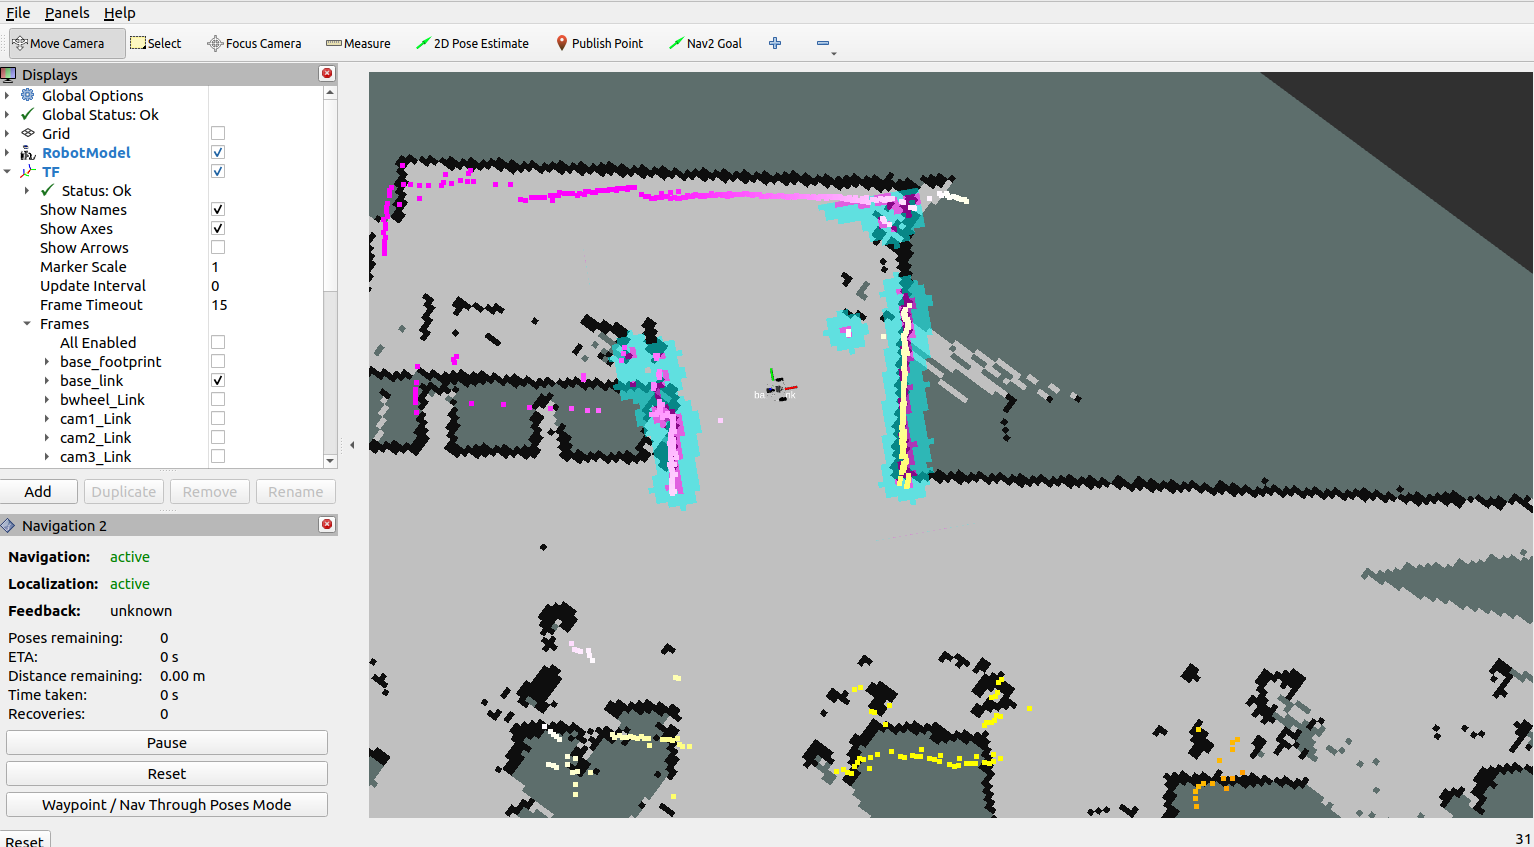The width and height of the screenshot is (1534, 847).
Task: Collapse the Frames list
Action: (27, 324)
